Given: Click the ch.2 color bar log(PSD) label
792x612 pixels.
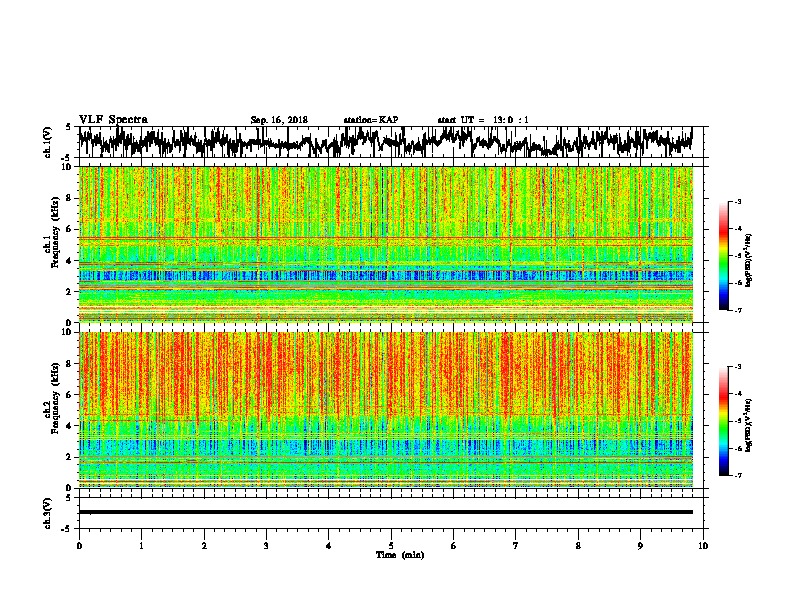Looking at the screenshot, I should pos(748,425).
